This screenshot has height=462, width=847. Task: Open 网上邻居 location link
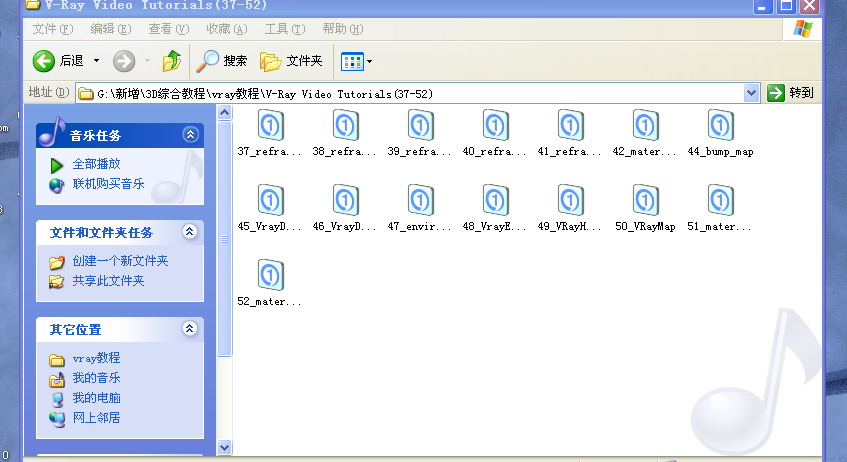coord(96,418)
